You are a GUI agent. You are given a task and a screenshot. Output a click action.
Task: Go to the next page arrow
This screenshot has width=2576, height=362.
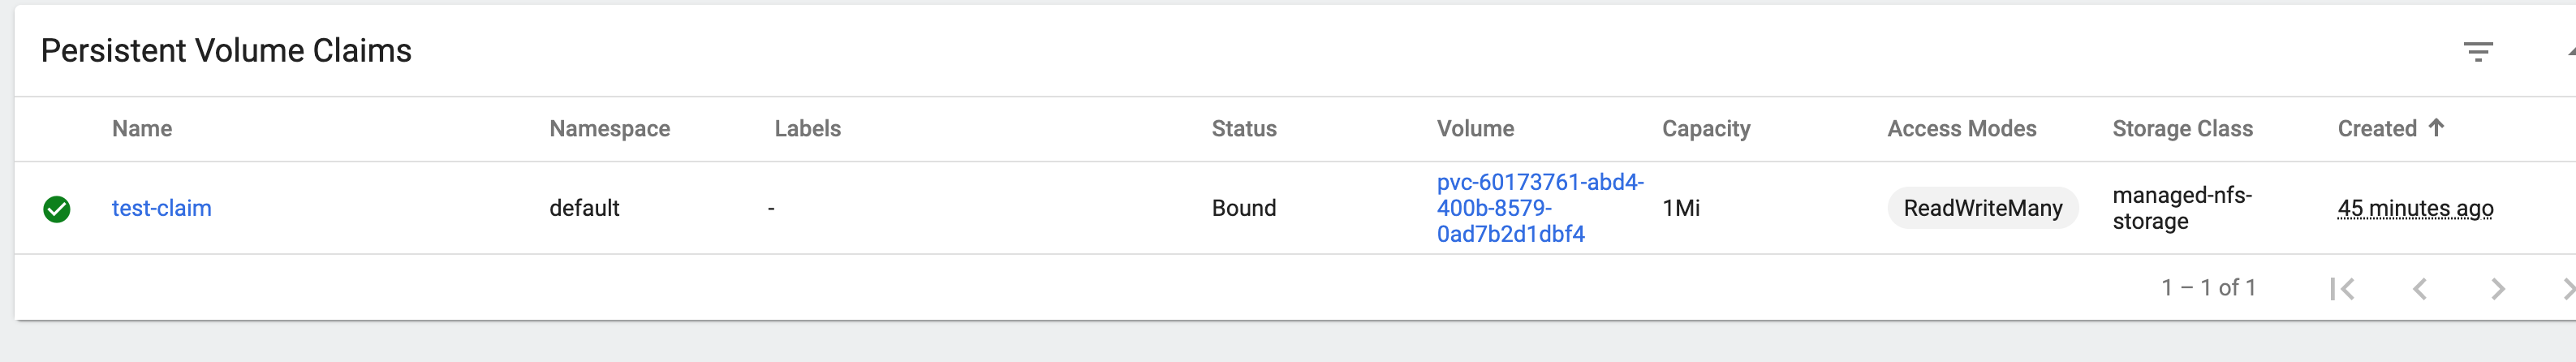click(2497, 289)
